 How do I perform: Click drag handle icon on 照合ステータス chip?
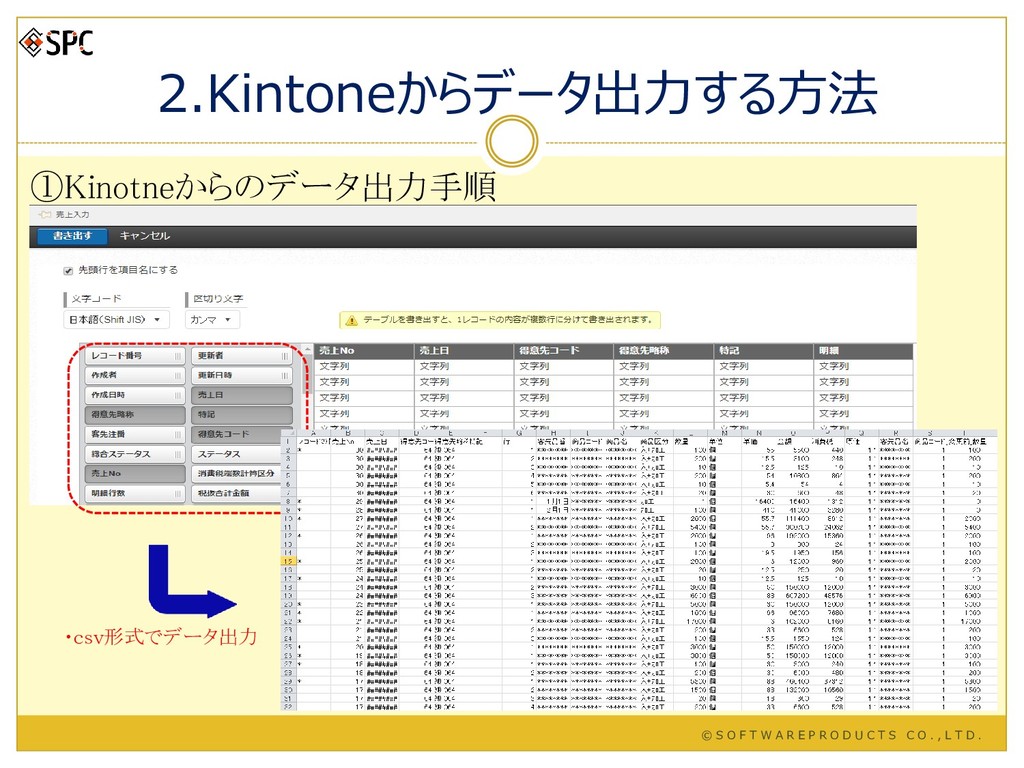tap(178, 454)
